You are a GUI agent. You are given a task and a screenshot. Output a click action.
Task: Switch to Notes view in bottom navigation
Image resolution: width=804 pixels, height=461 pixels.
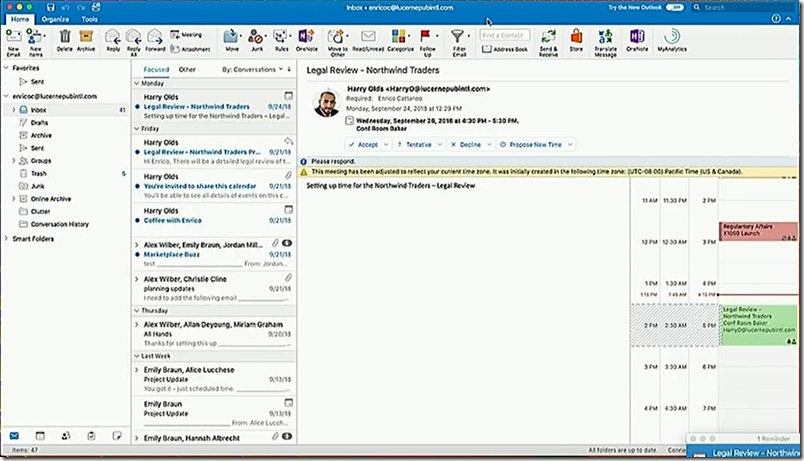pyautogui.click(x=117, y=436)
